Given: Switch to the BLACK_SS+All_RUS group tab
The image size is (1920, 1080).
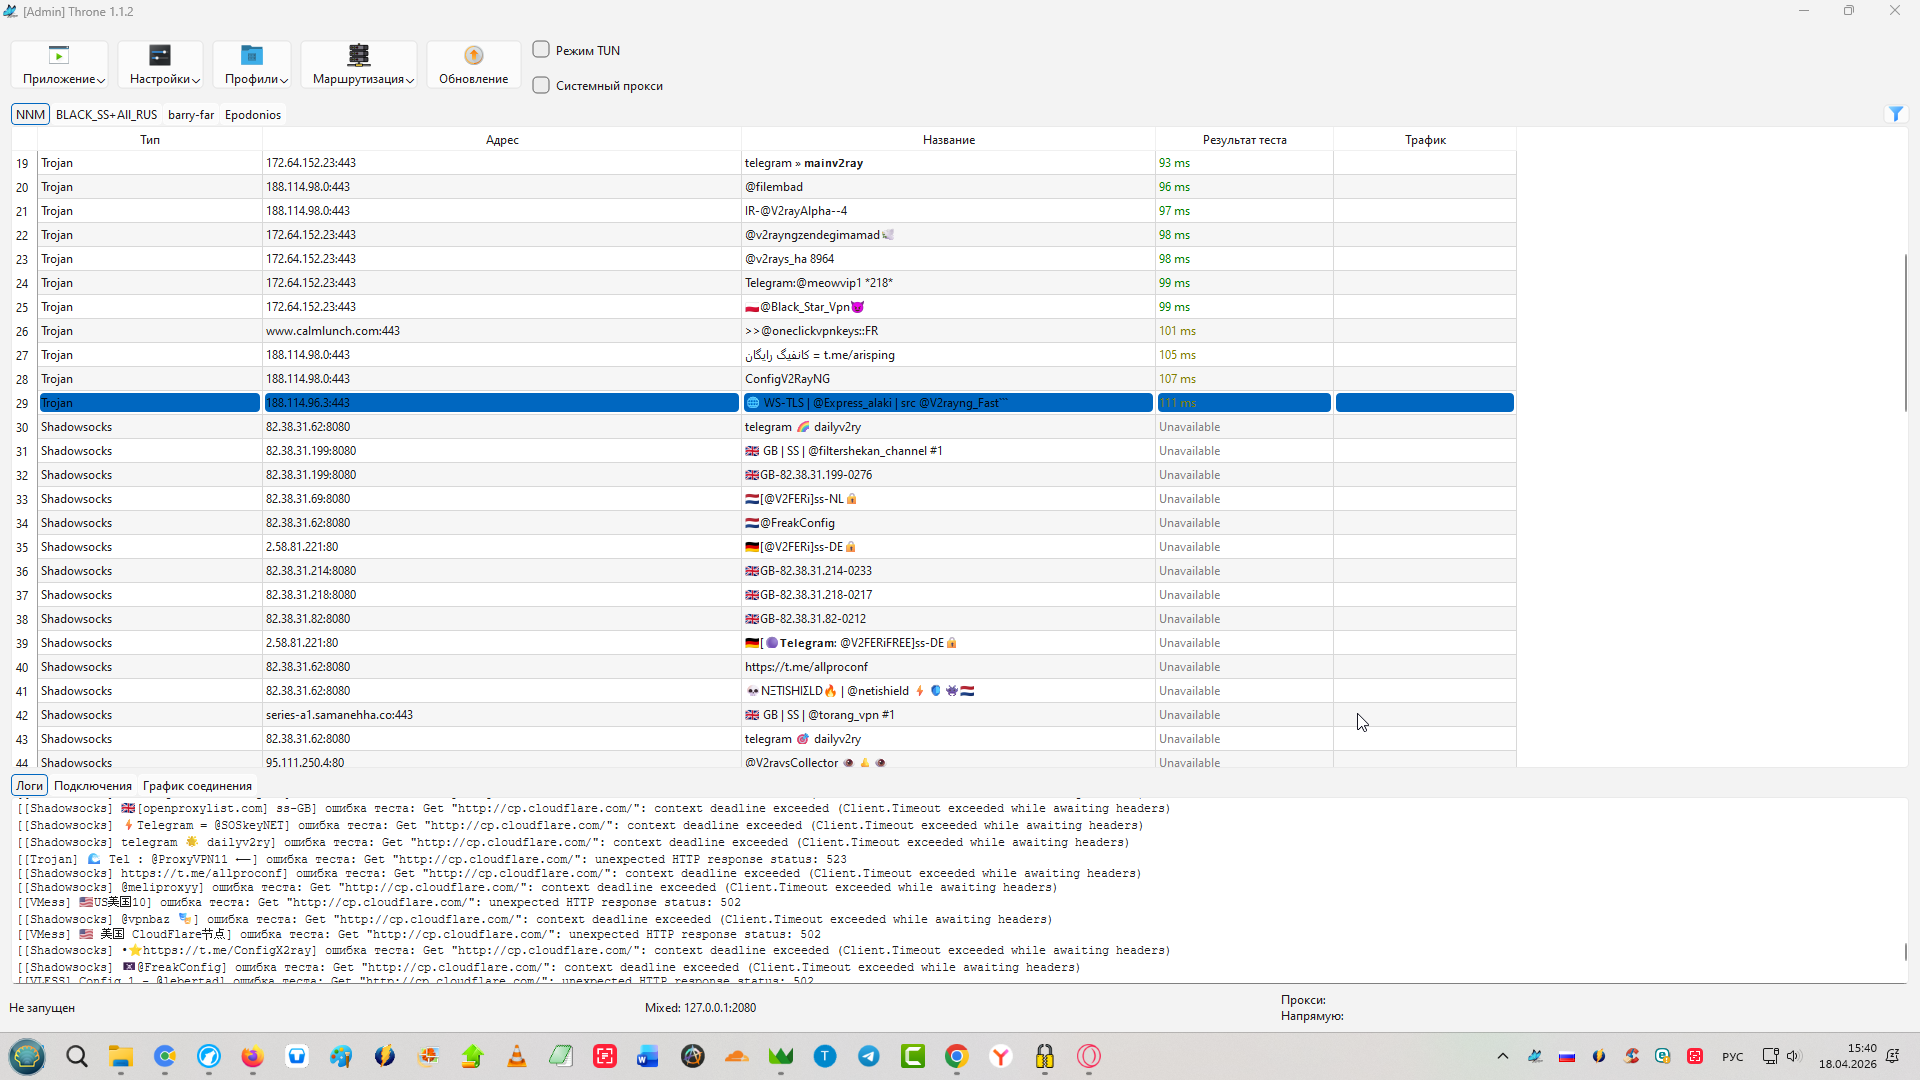Looking at the screenshot, I should tap(106, 115).
